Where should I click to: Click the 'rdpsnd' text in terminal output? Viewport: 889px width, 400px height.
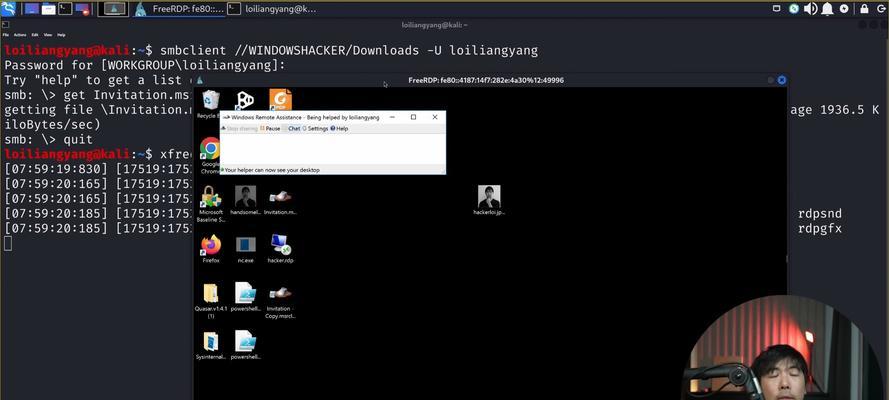(820, 214)
